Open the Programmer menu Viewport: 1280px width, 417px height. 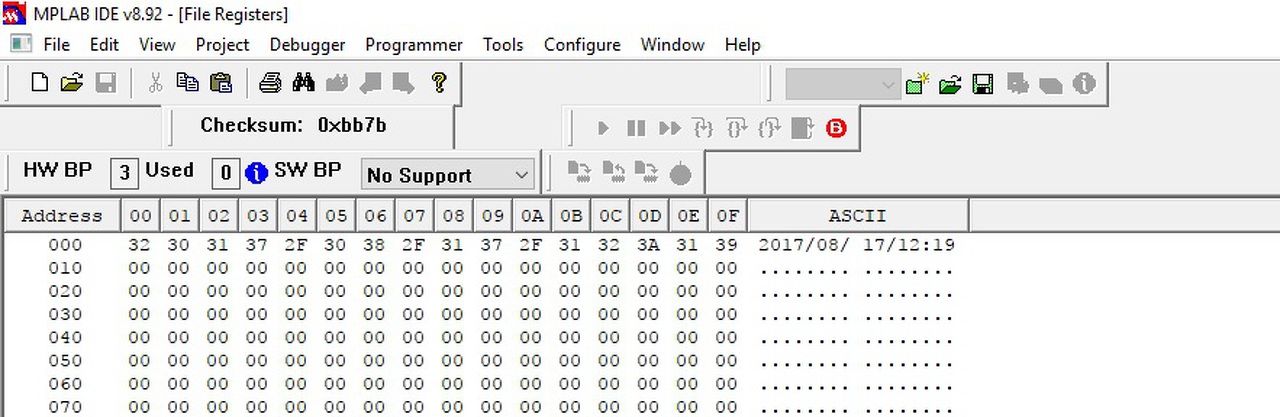coord(414,45)
